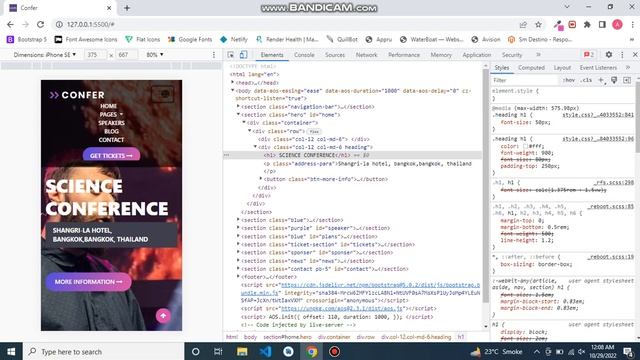Toggle the device toolbar icon
The image size is (640, 360).
pos(243,55)
